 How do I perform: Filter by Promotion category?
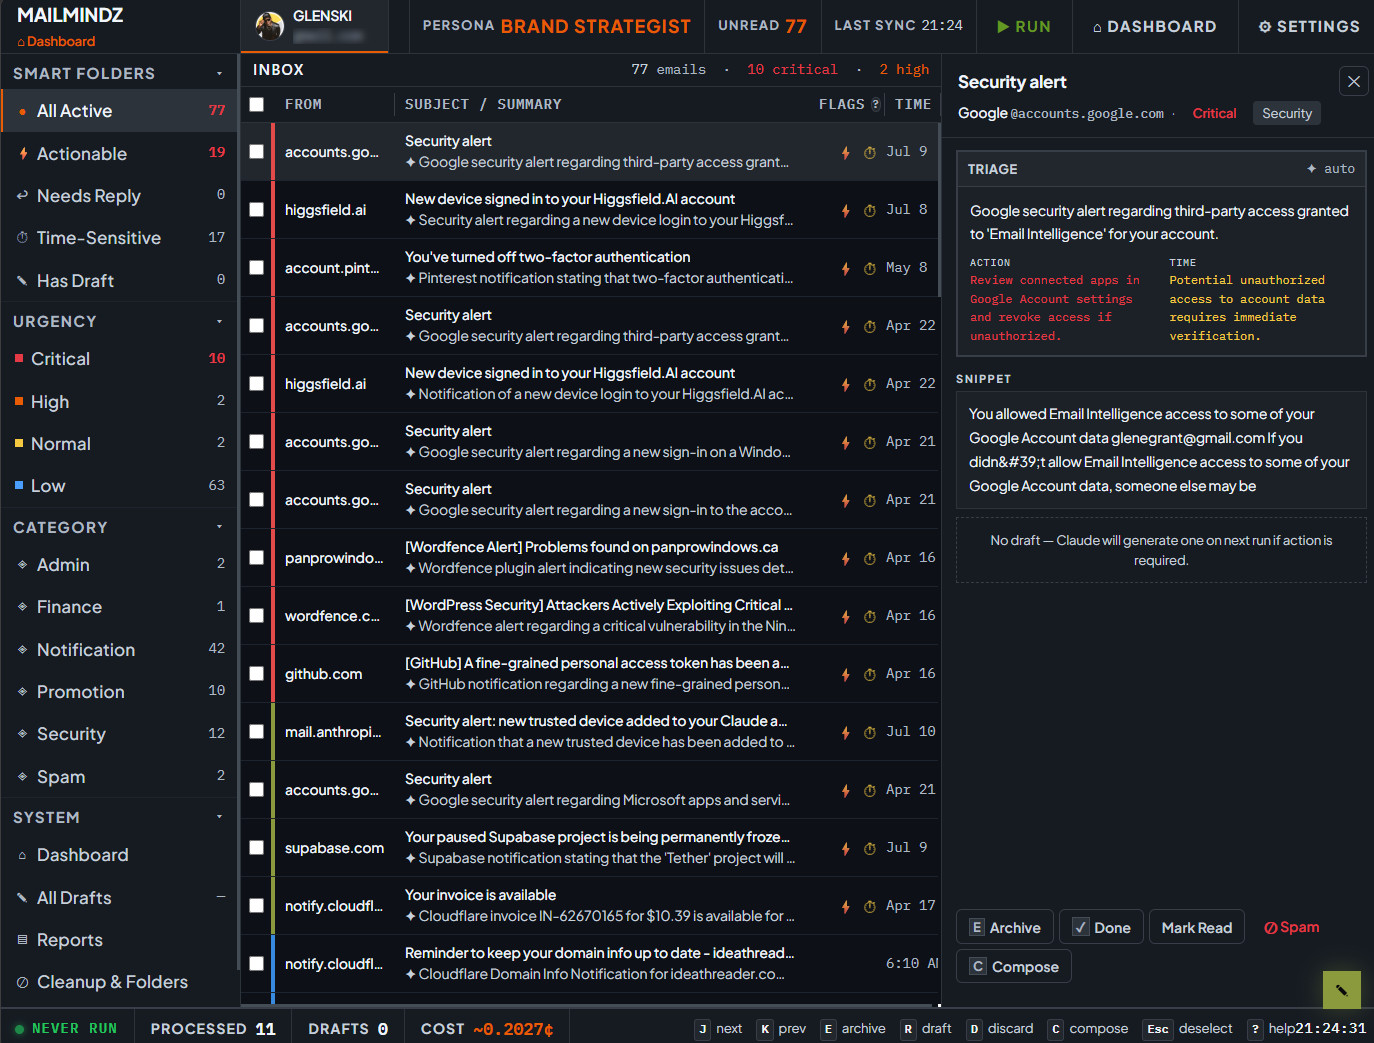(x=119, y=692)
